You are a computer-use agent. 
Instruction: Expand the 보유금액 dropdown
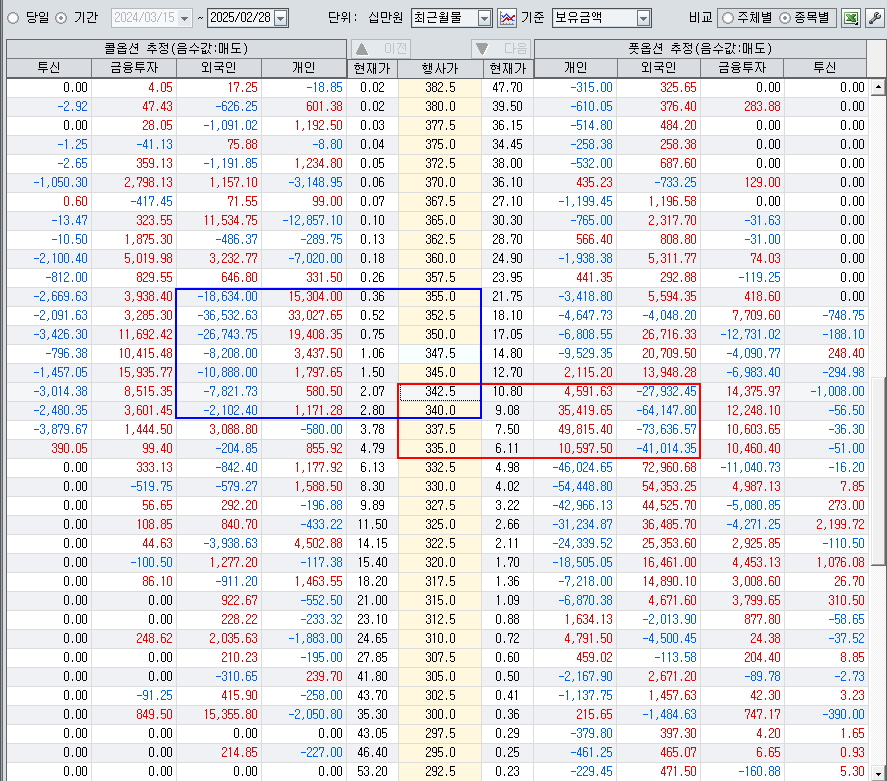click(642, 18)
